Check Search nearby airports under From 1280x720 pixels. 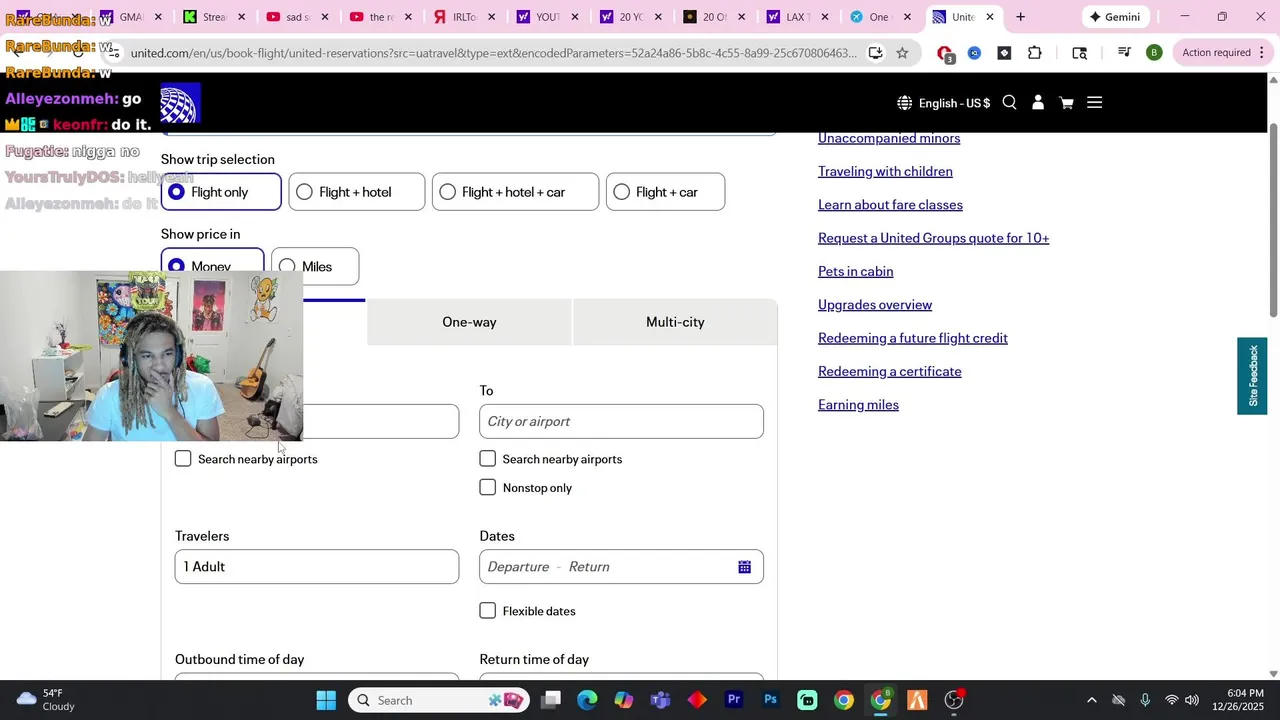click(183, 459)
